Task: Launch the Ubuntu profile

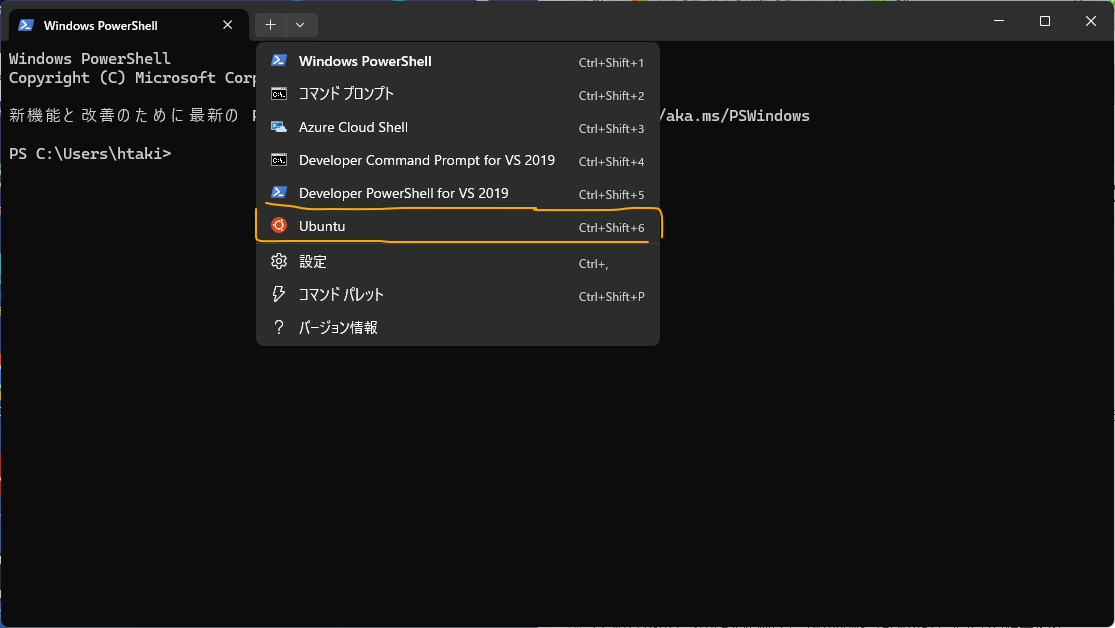Action: (x=458, y=226)
